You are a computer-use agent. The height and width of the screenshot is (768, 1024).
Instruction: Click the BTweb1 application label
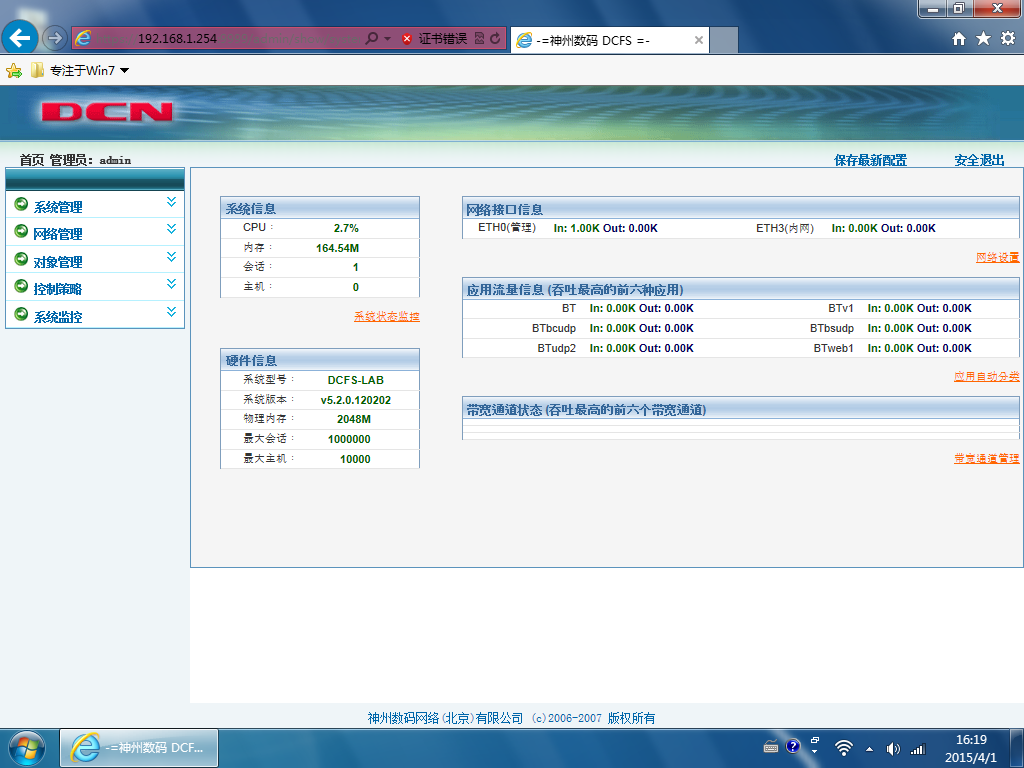[833, 348]
